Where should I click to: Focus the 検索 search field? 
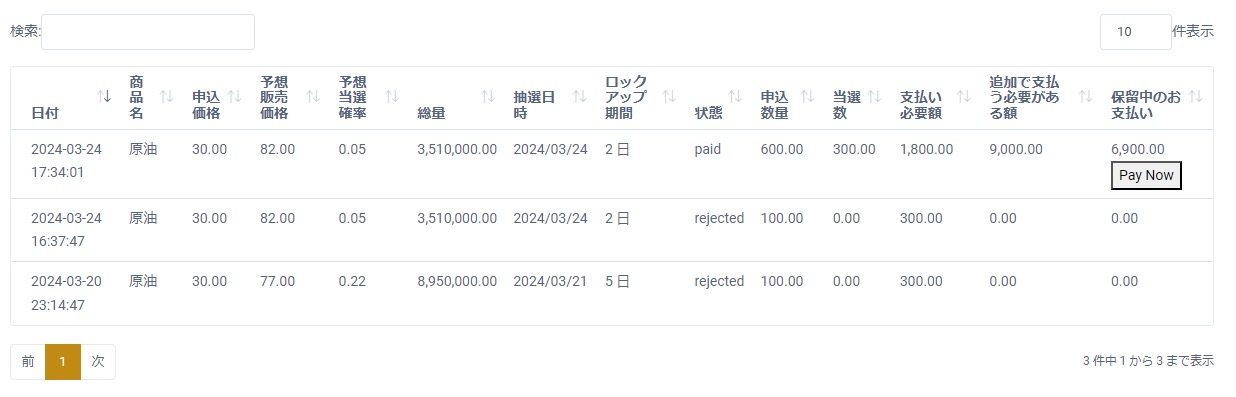point(148,32)
